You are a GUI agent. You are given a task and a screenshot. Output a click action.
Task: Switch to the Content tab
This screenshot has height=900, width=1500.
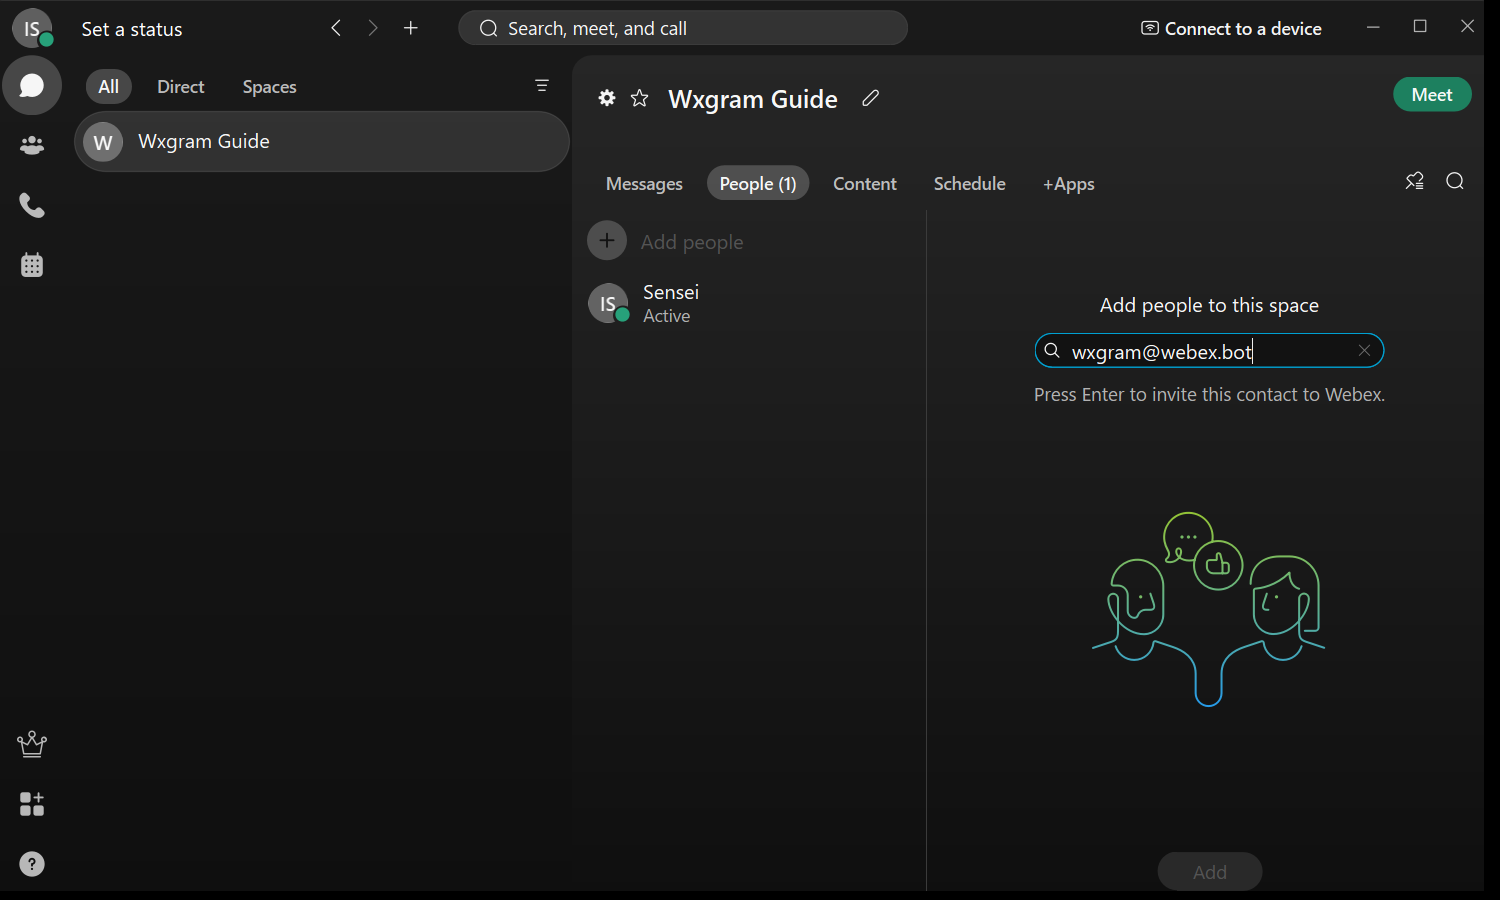pyautogui.click(x=865, y=184)
